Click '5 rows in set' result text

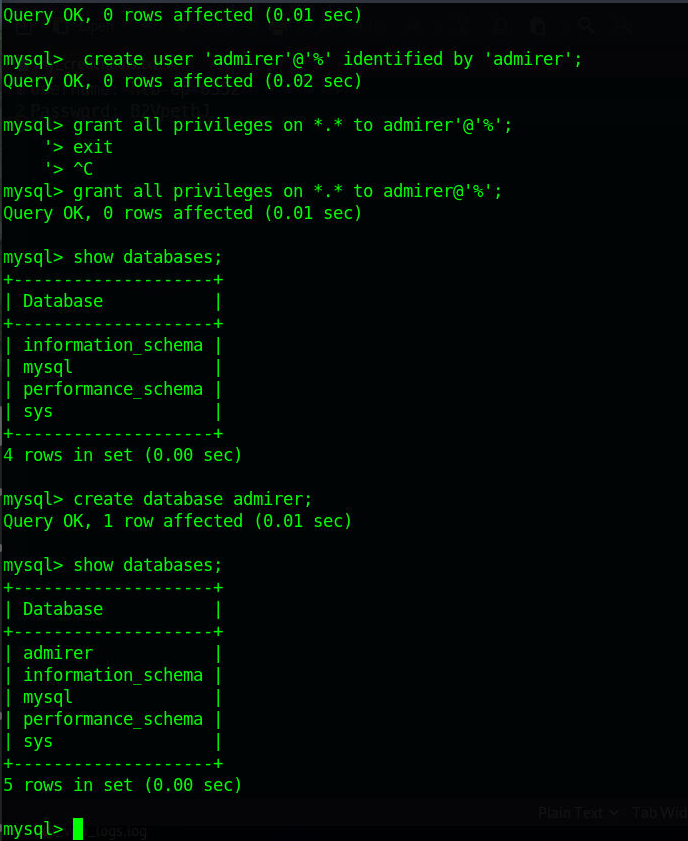[x=122, y=785]
